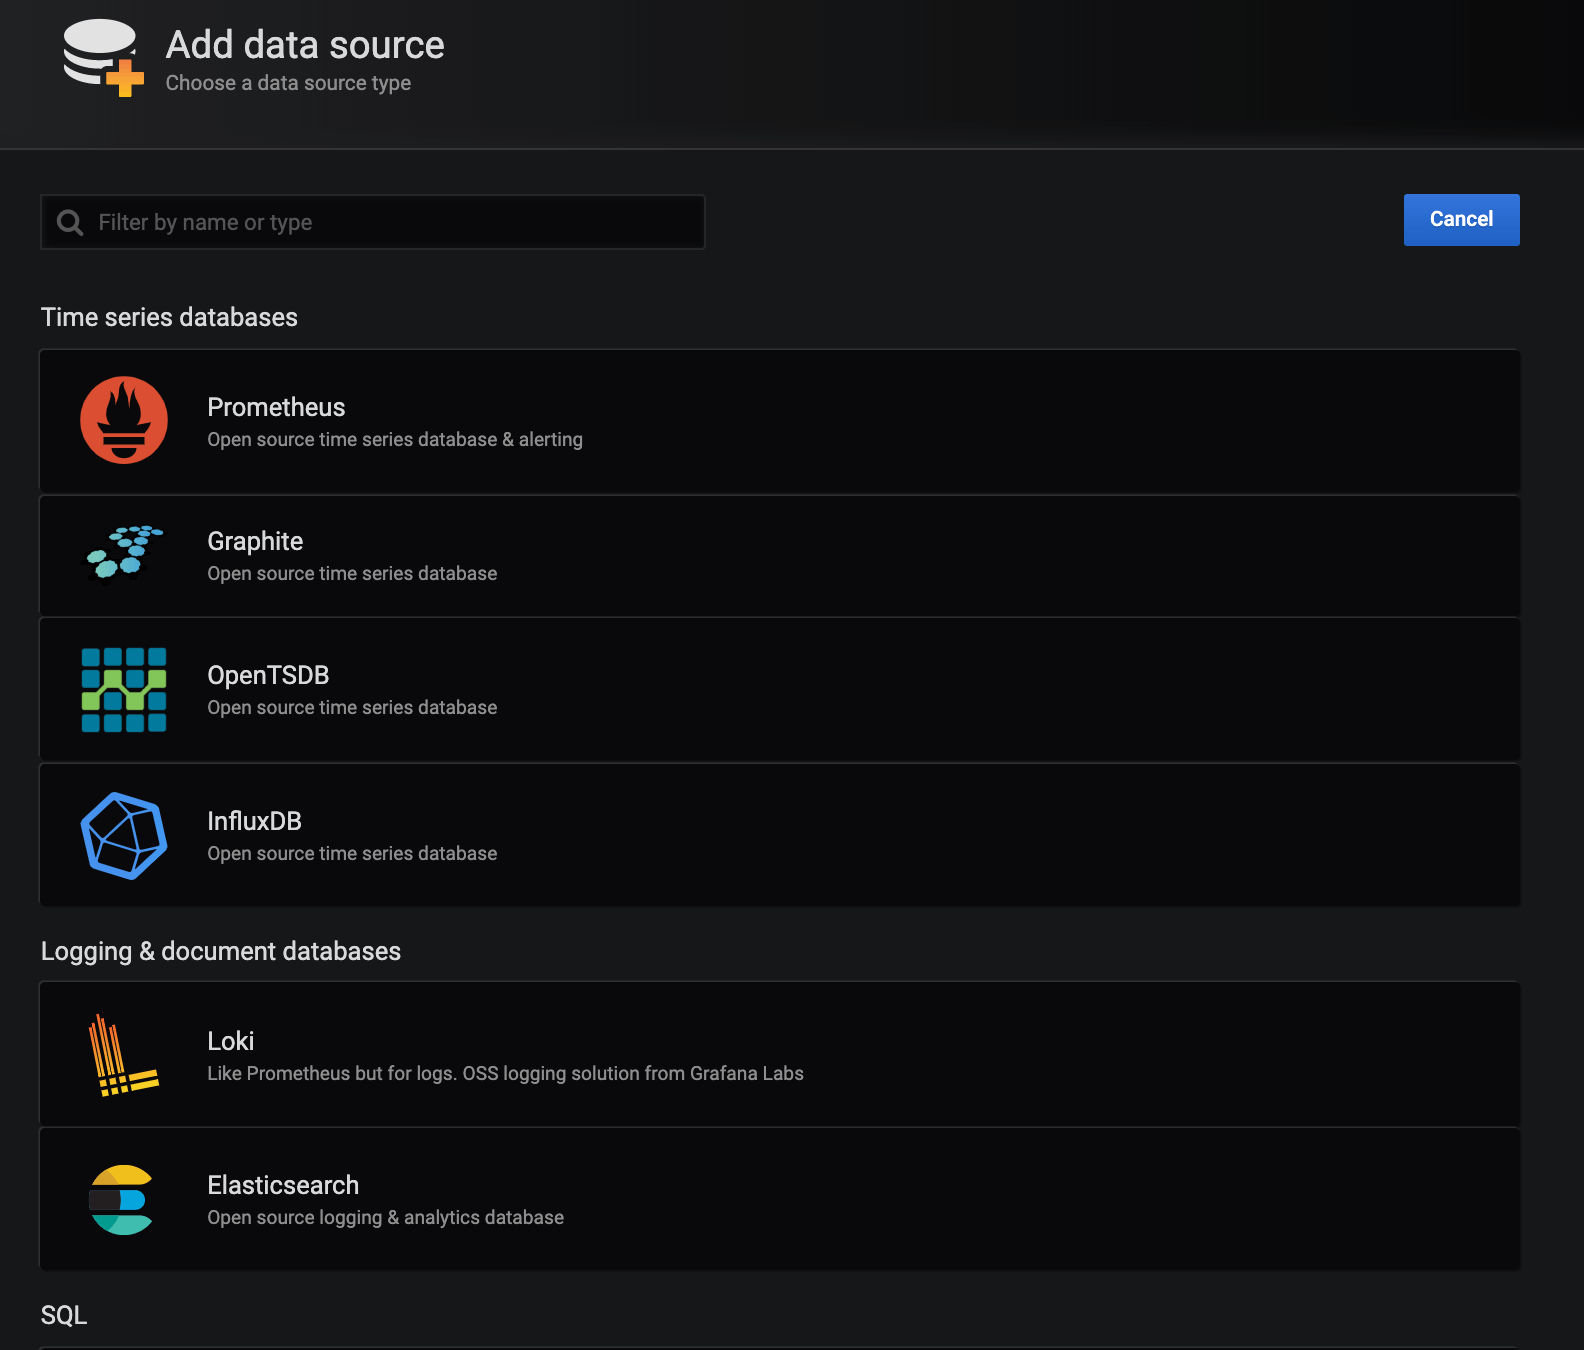This screenshot has height=1350, width=1584.
Task: Click the Add data source database icon
Action: [x=103, y=57]
